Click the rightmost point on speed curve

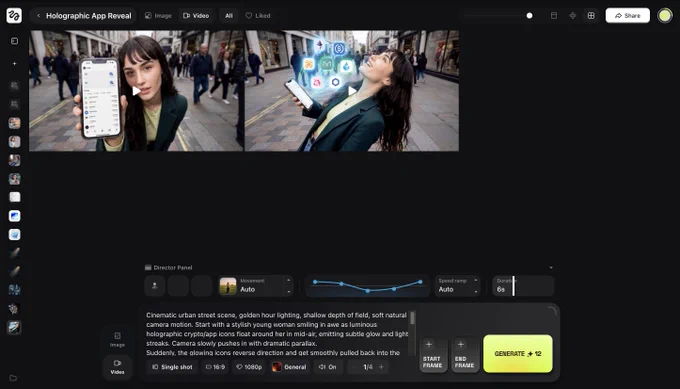[x=420, y=282]
